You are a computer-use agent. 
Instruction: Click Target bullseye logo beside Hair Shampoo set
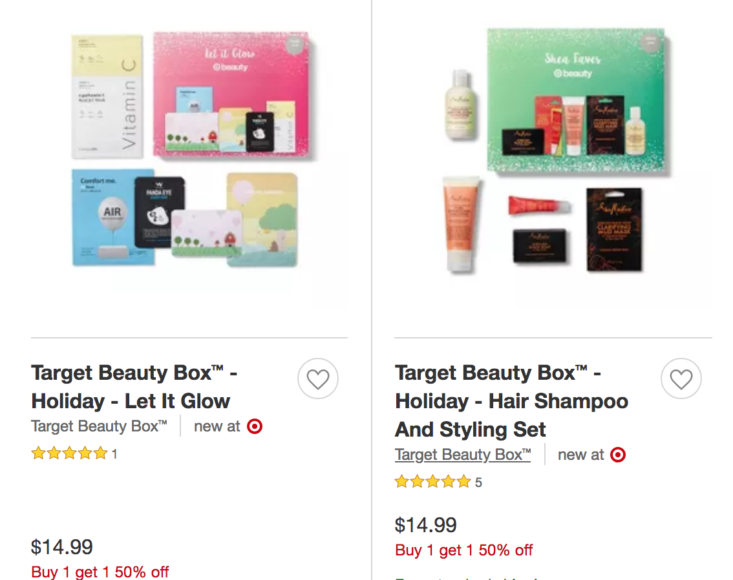[618, 455]
